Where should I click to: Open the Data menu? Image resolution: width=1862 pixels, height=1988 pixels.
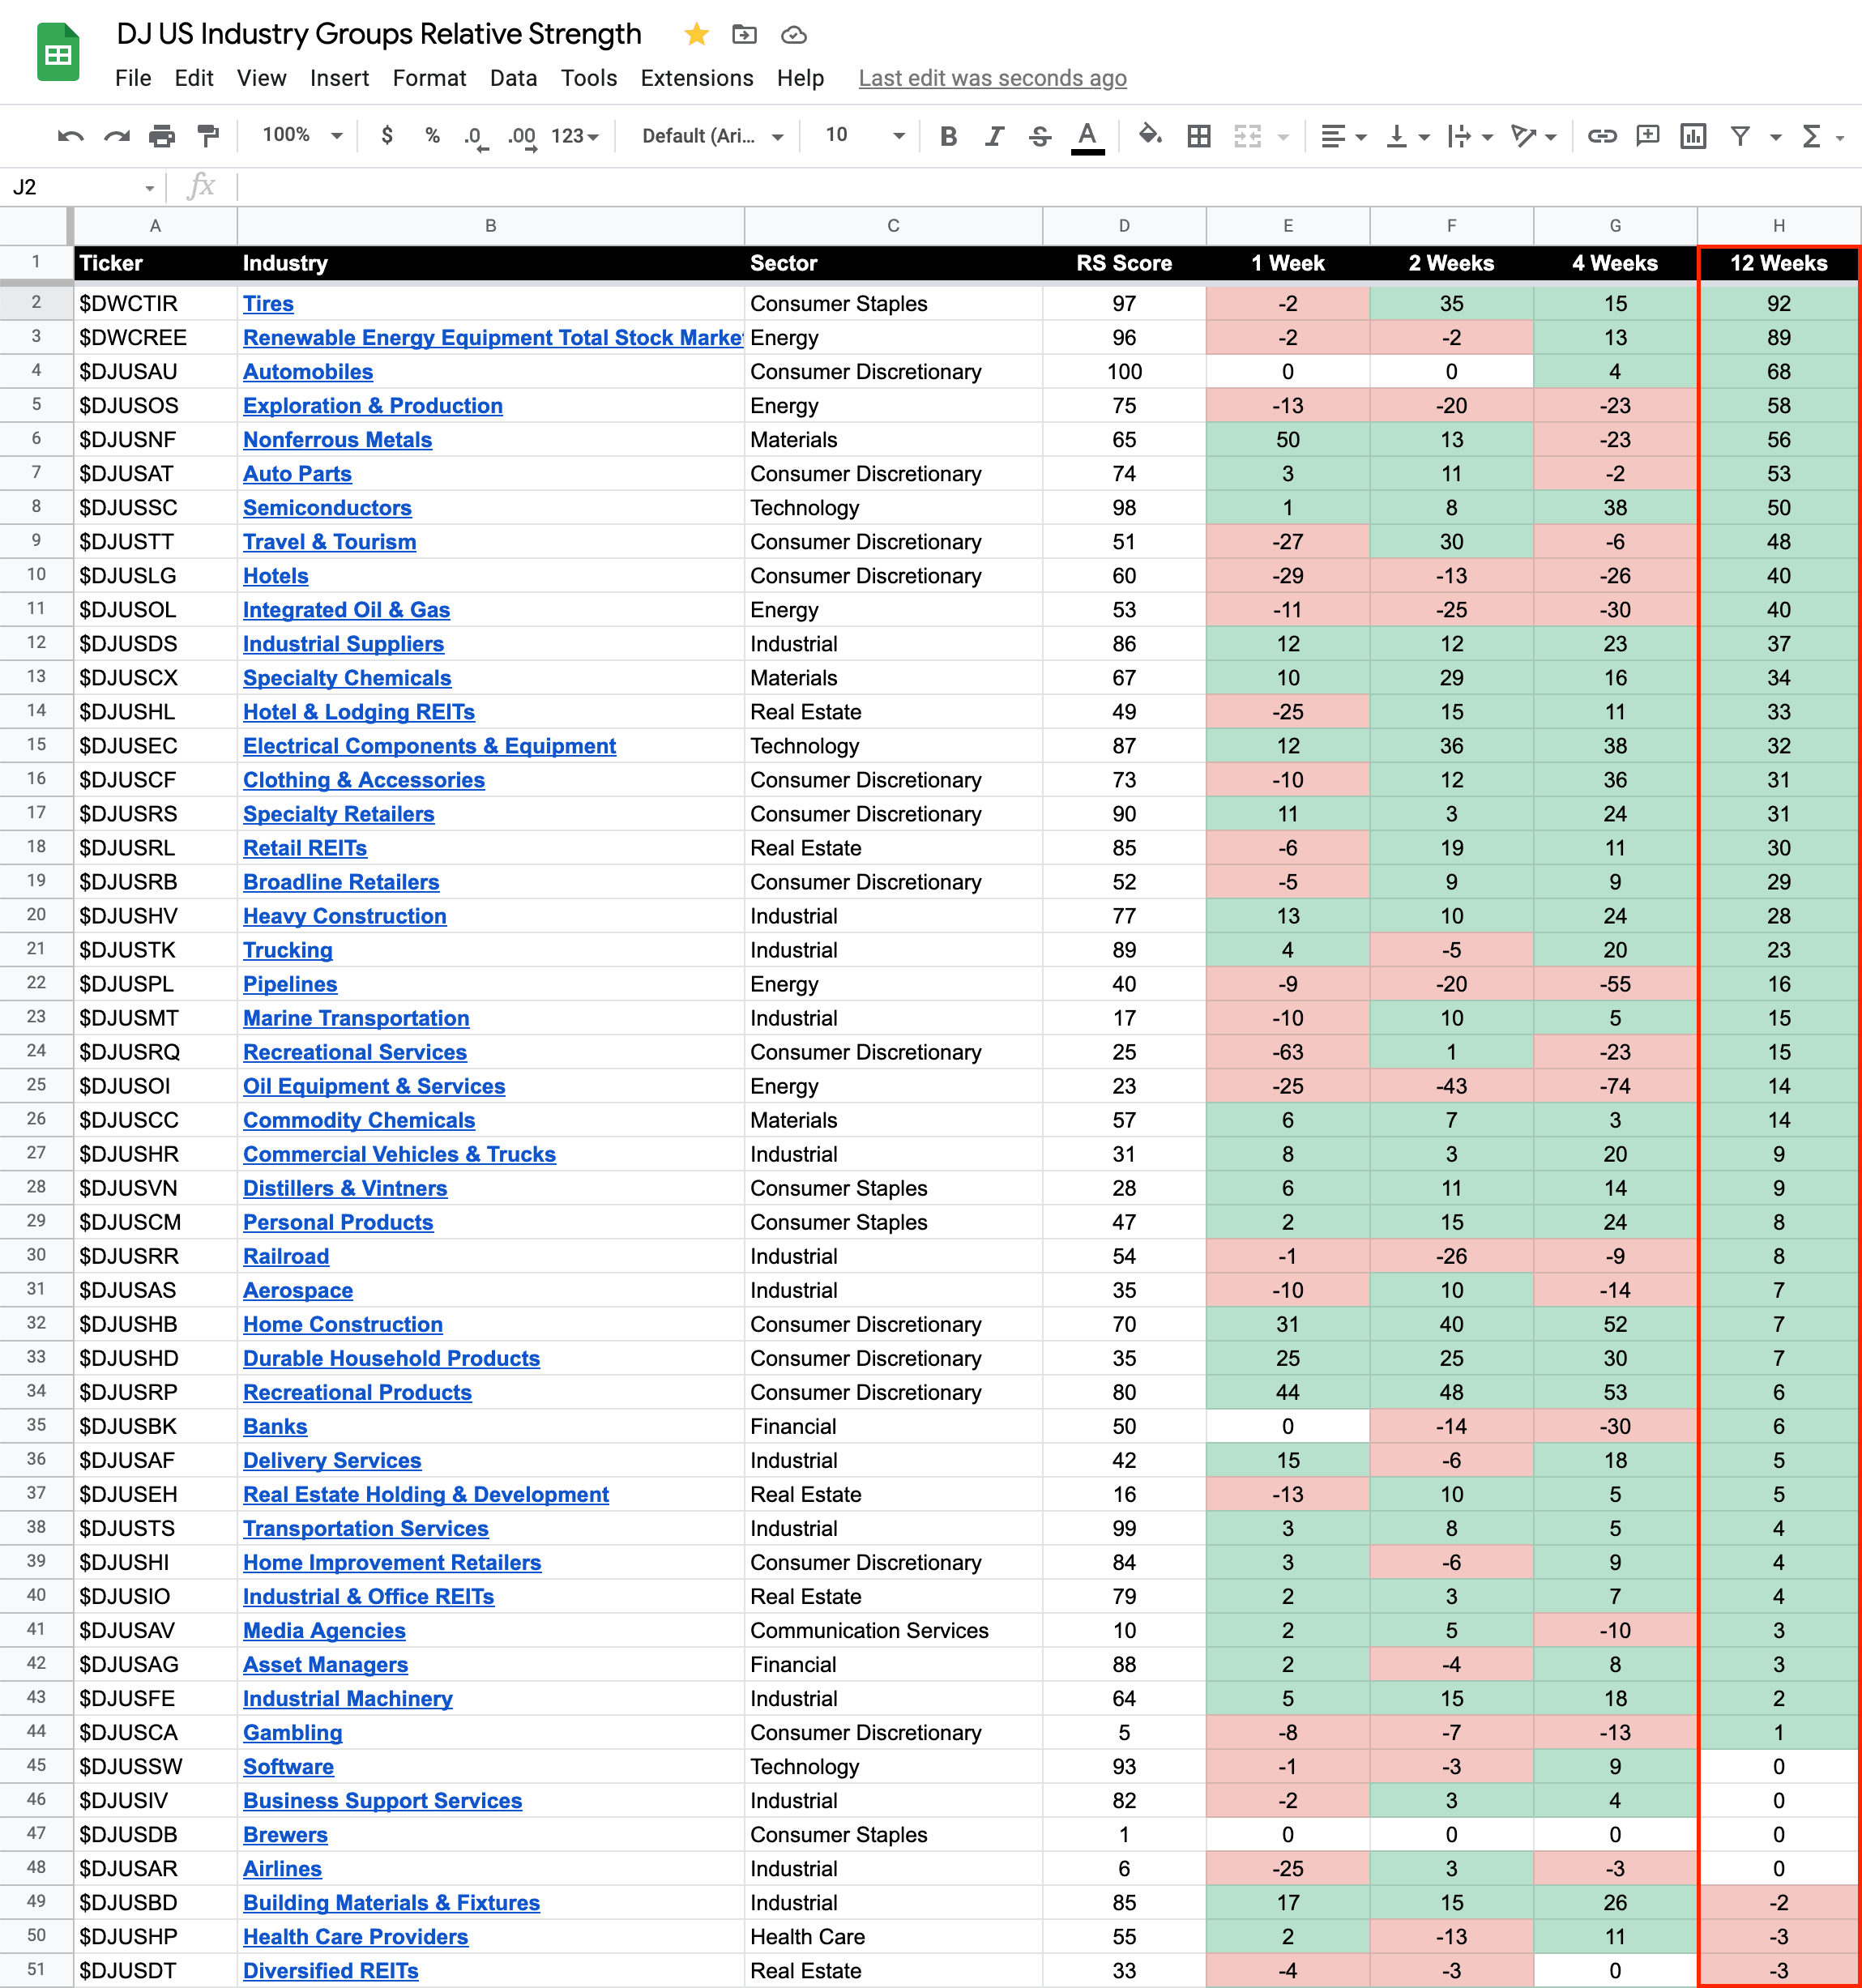point(513,78)
